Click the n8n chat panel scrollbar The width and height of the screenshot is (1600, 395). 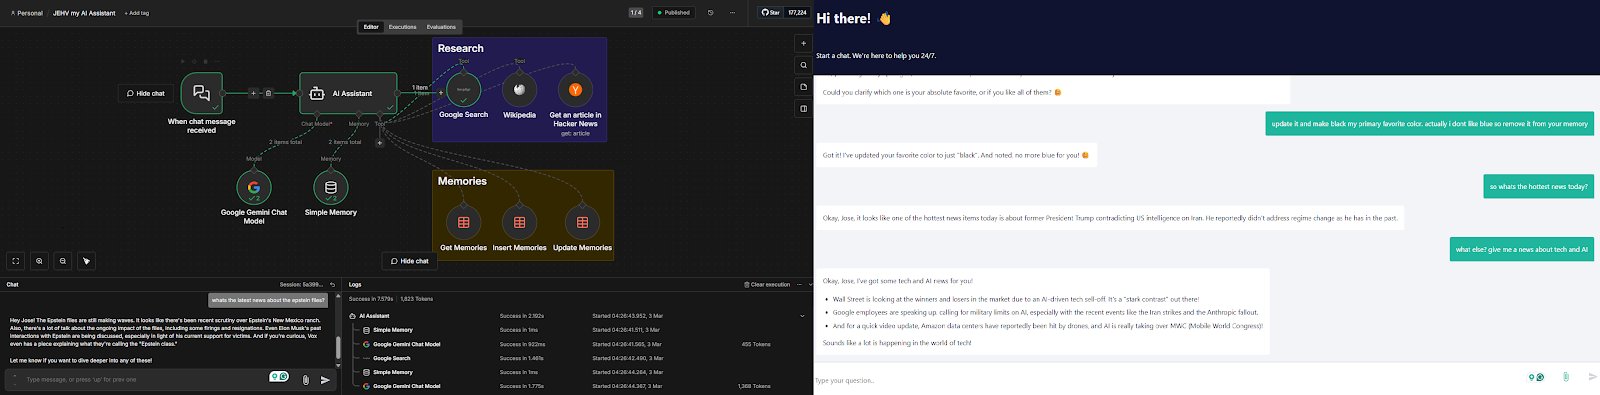338,347
